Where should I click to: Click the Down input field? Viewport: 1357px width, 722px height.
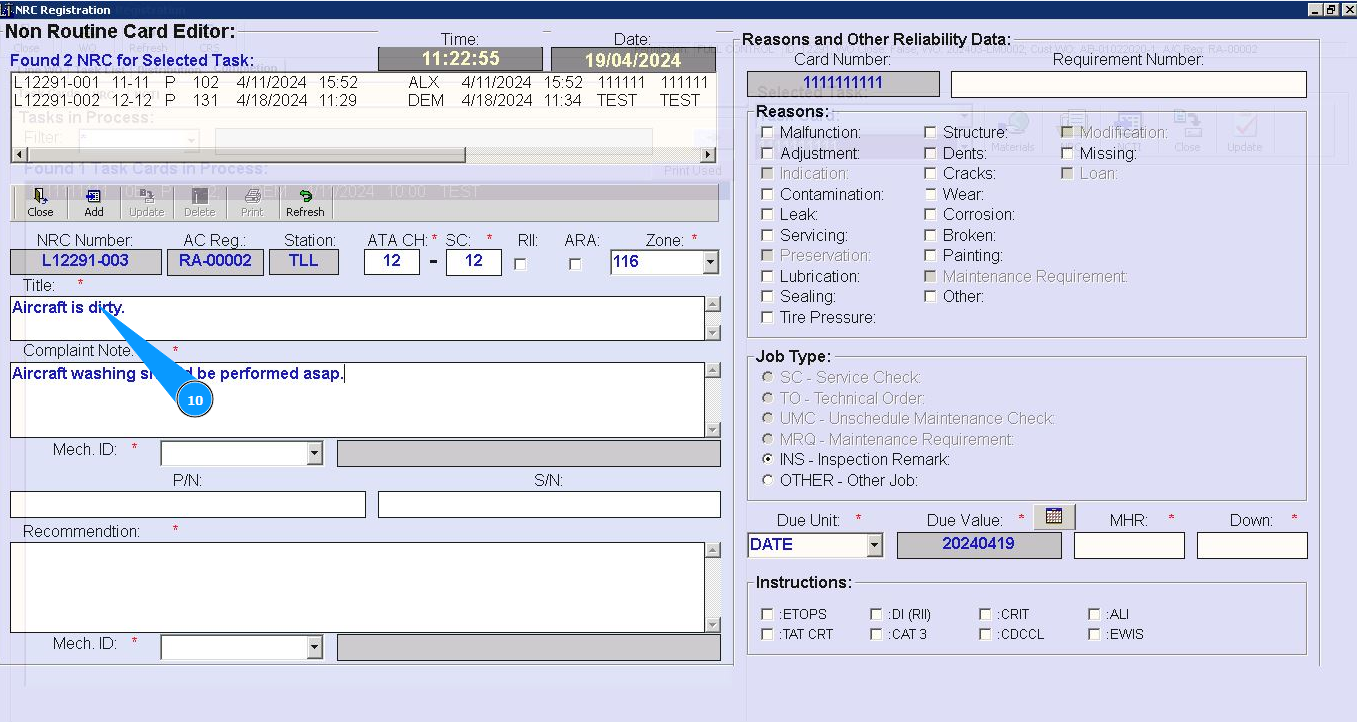coord(1252,545)
